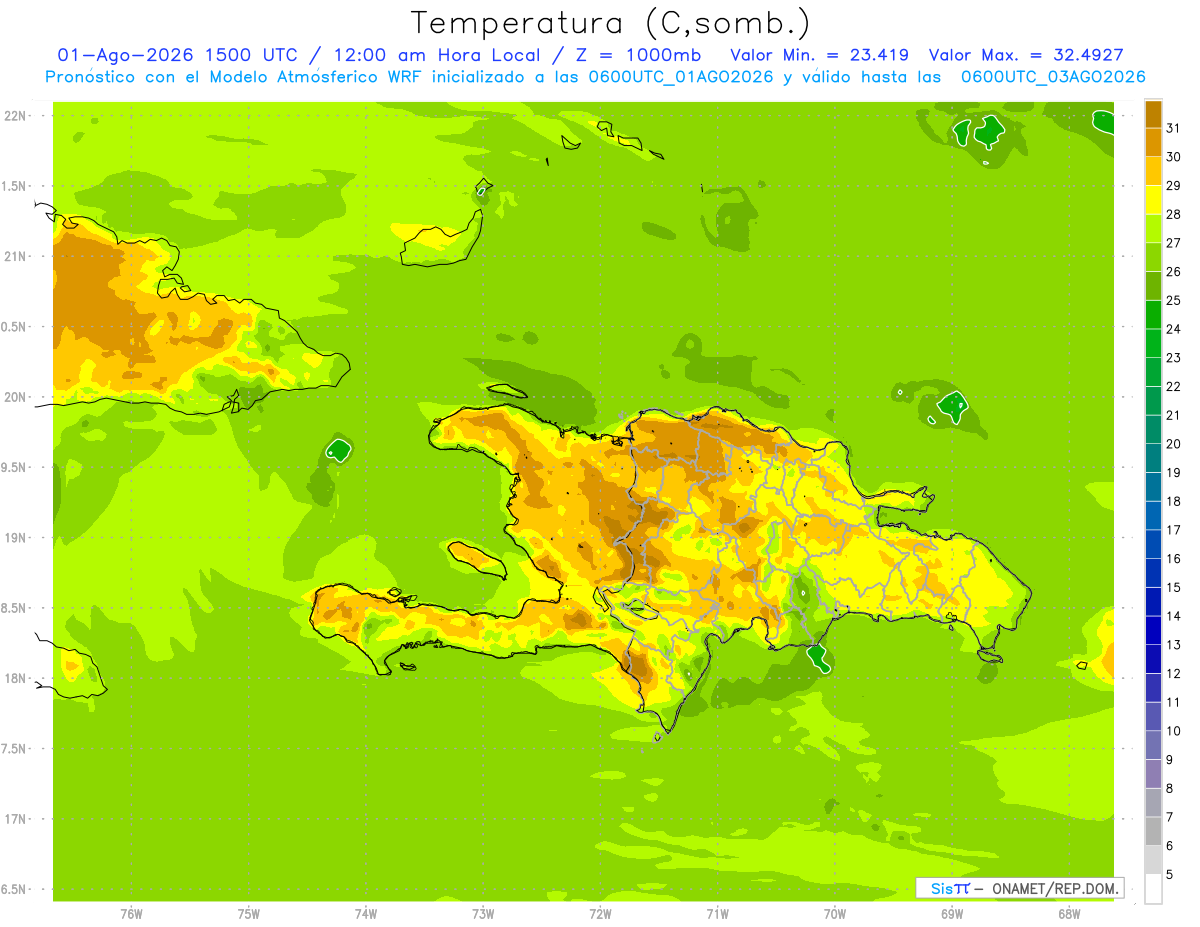Click the legend value "31"
1200x927 pixels.
point(1174,128)
